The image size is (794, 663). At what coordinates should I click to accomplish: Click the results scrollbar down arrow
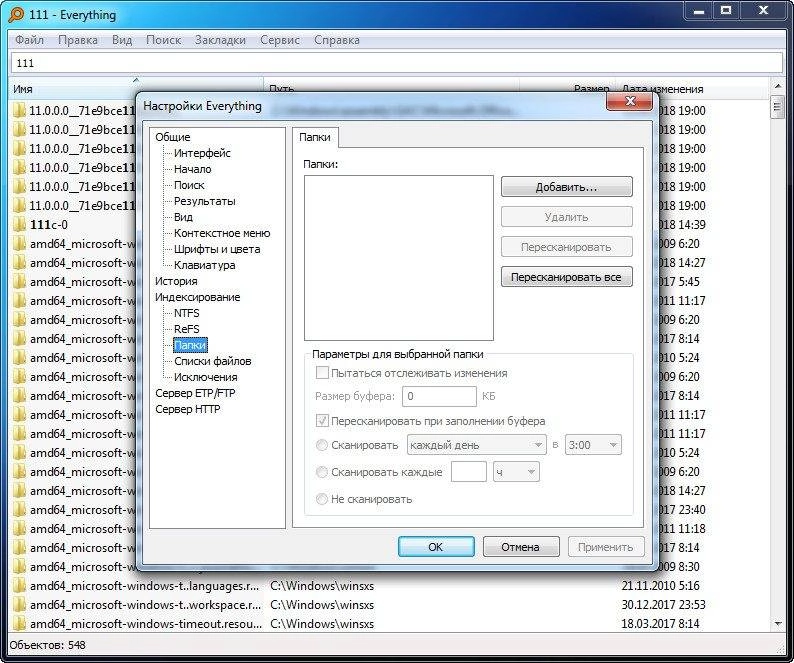pyautogui.click(x=777, y=623)
